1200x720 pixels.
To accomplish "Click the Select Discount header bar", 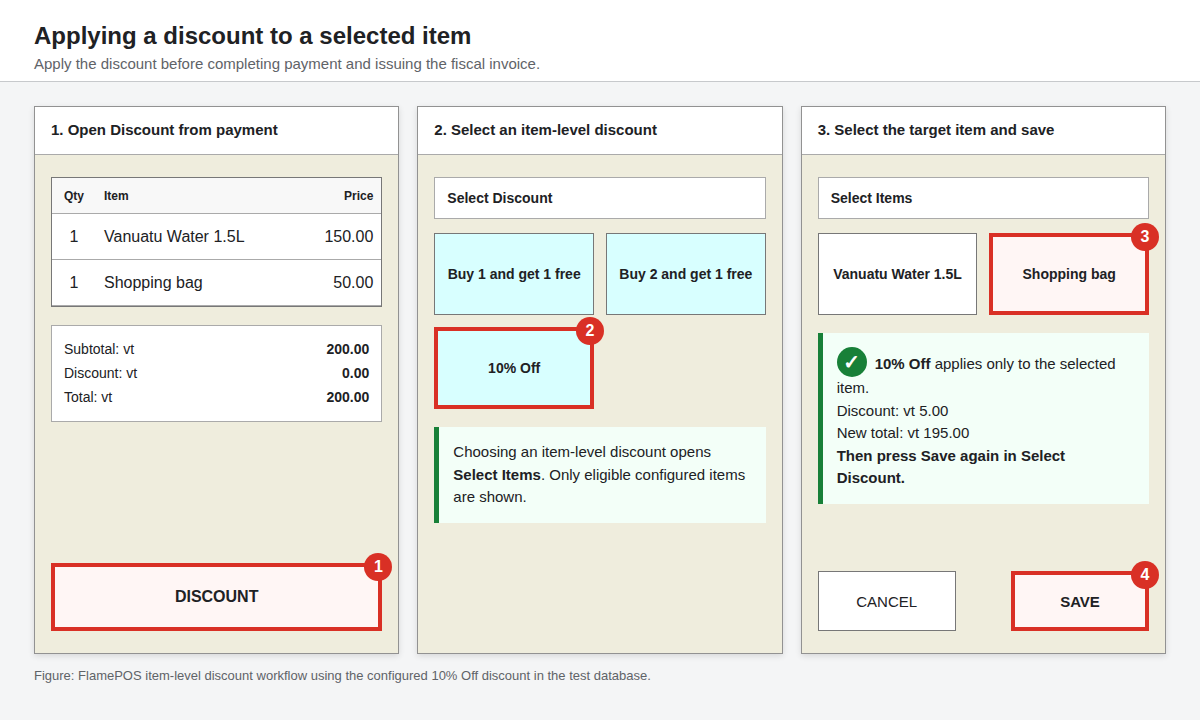I will point(600,198).
